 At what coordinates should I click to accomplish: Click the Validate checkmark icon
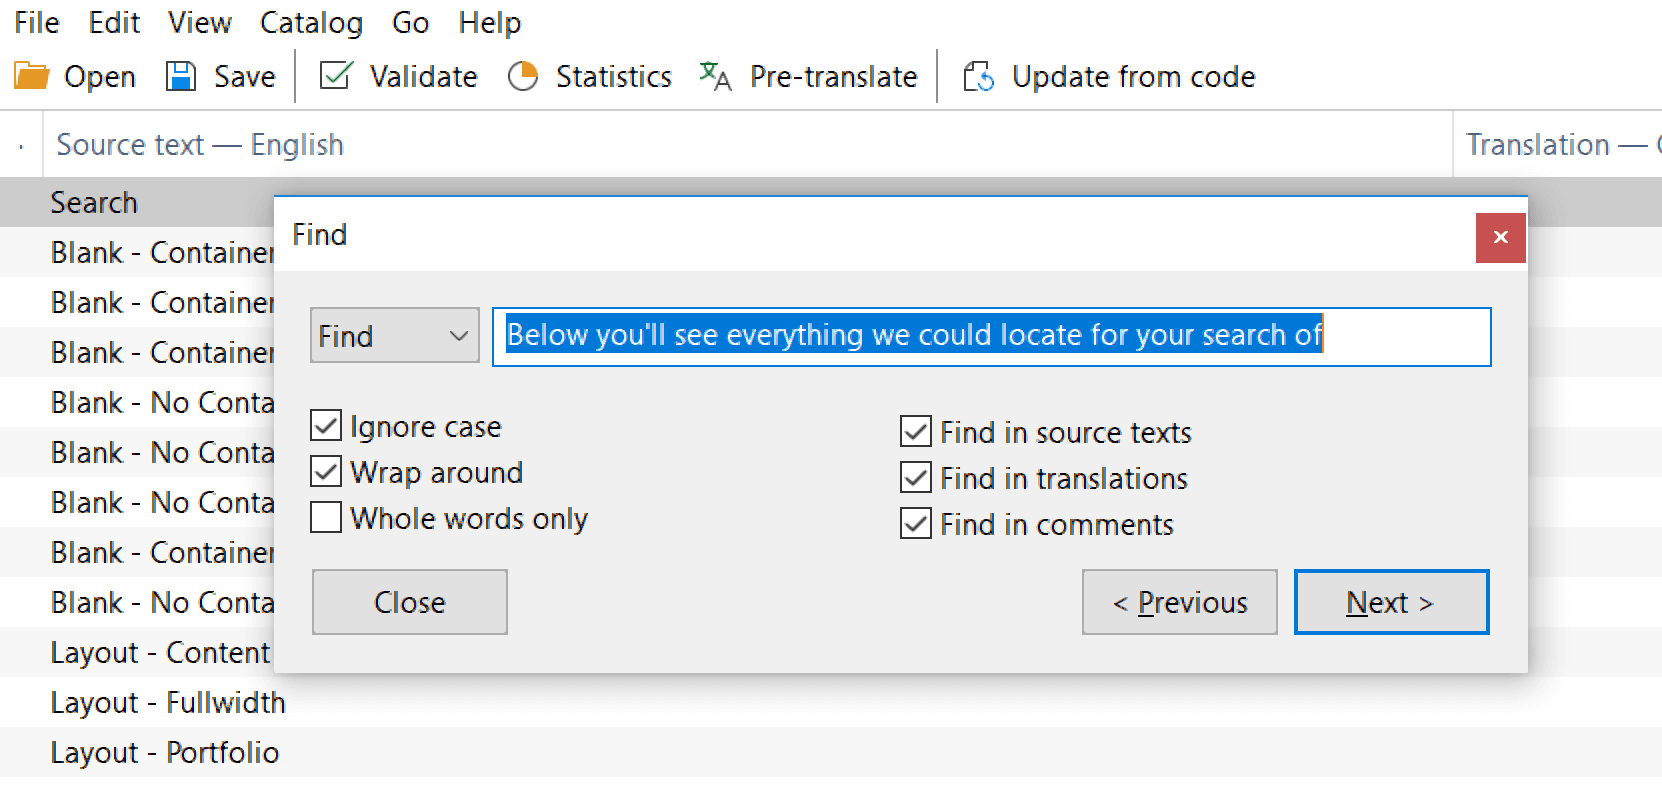pyautogui.click(x=336, y=76)
